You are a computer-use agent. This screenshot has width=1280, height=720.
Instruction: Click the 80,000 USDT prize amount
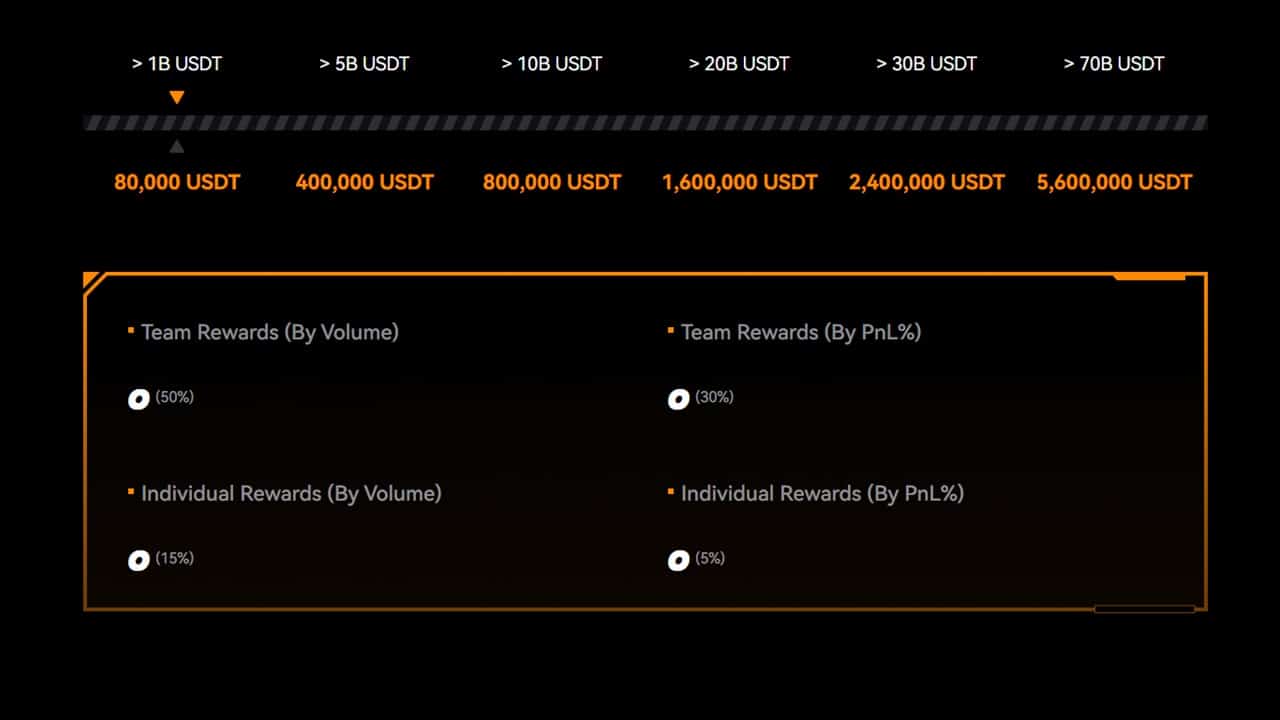click(177, 183)
